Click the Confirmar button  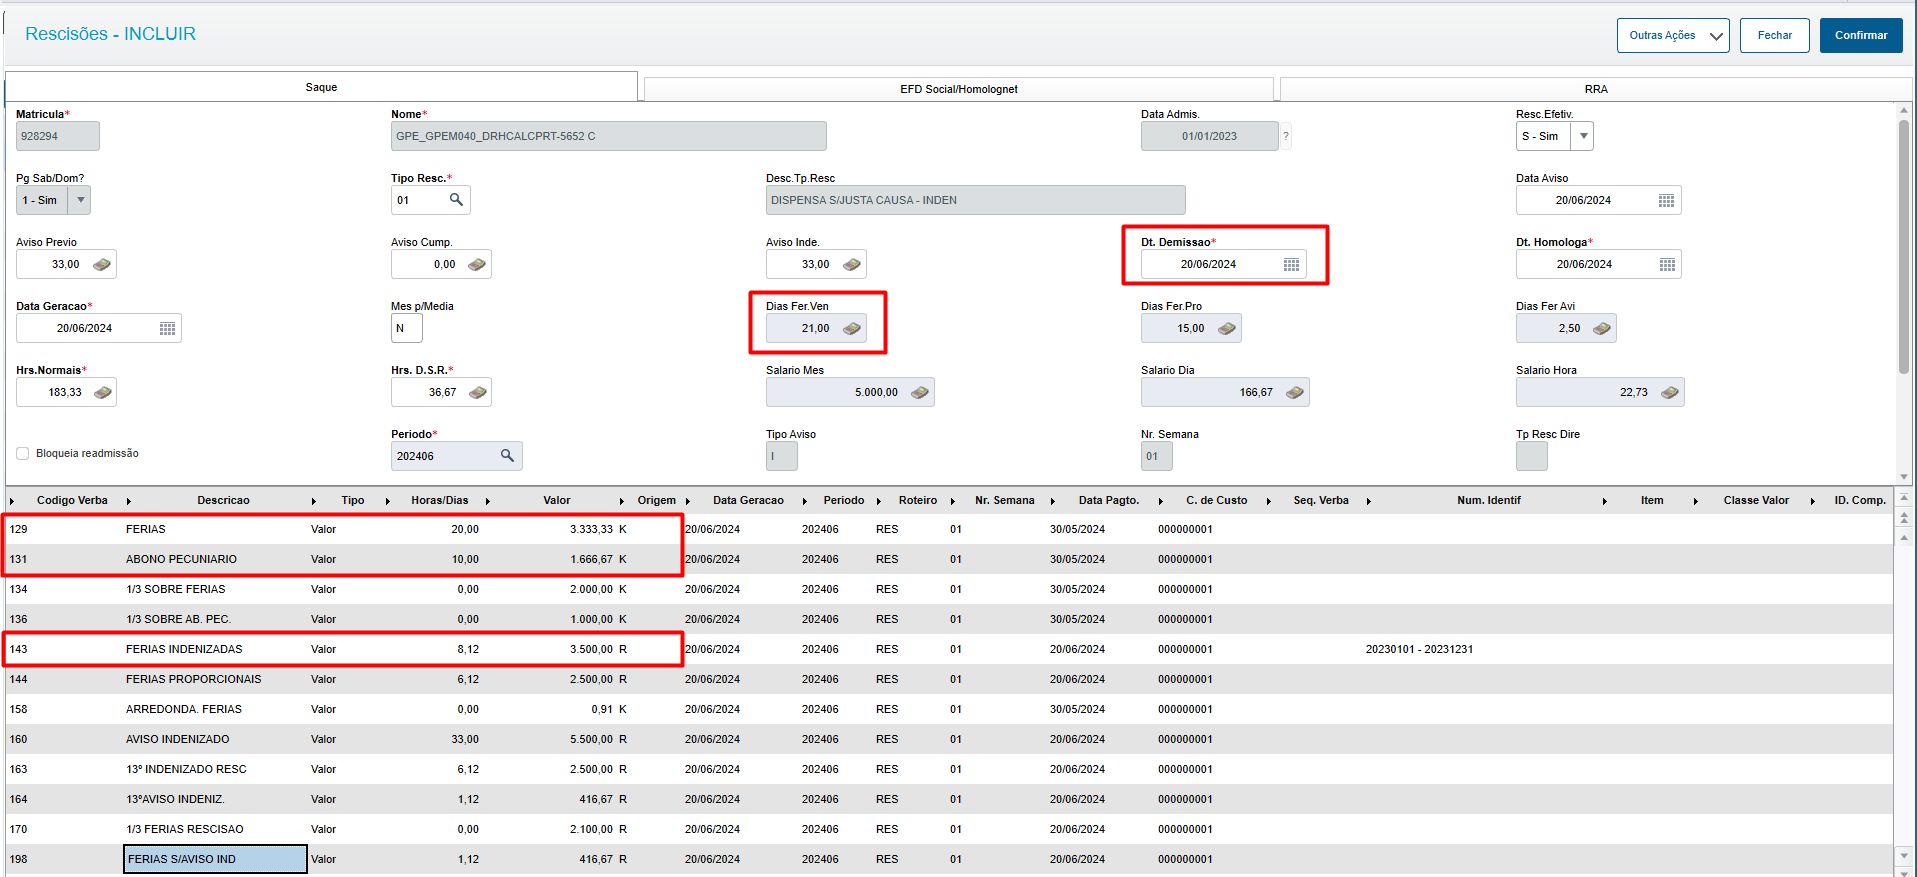click(x=1861, y=35)
